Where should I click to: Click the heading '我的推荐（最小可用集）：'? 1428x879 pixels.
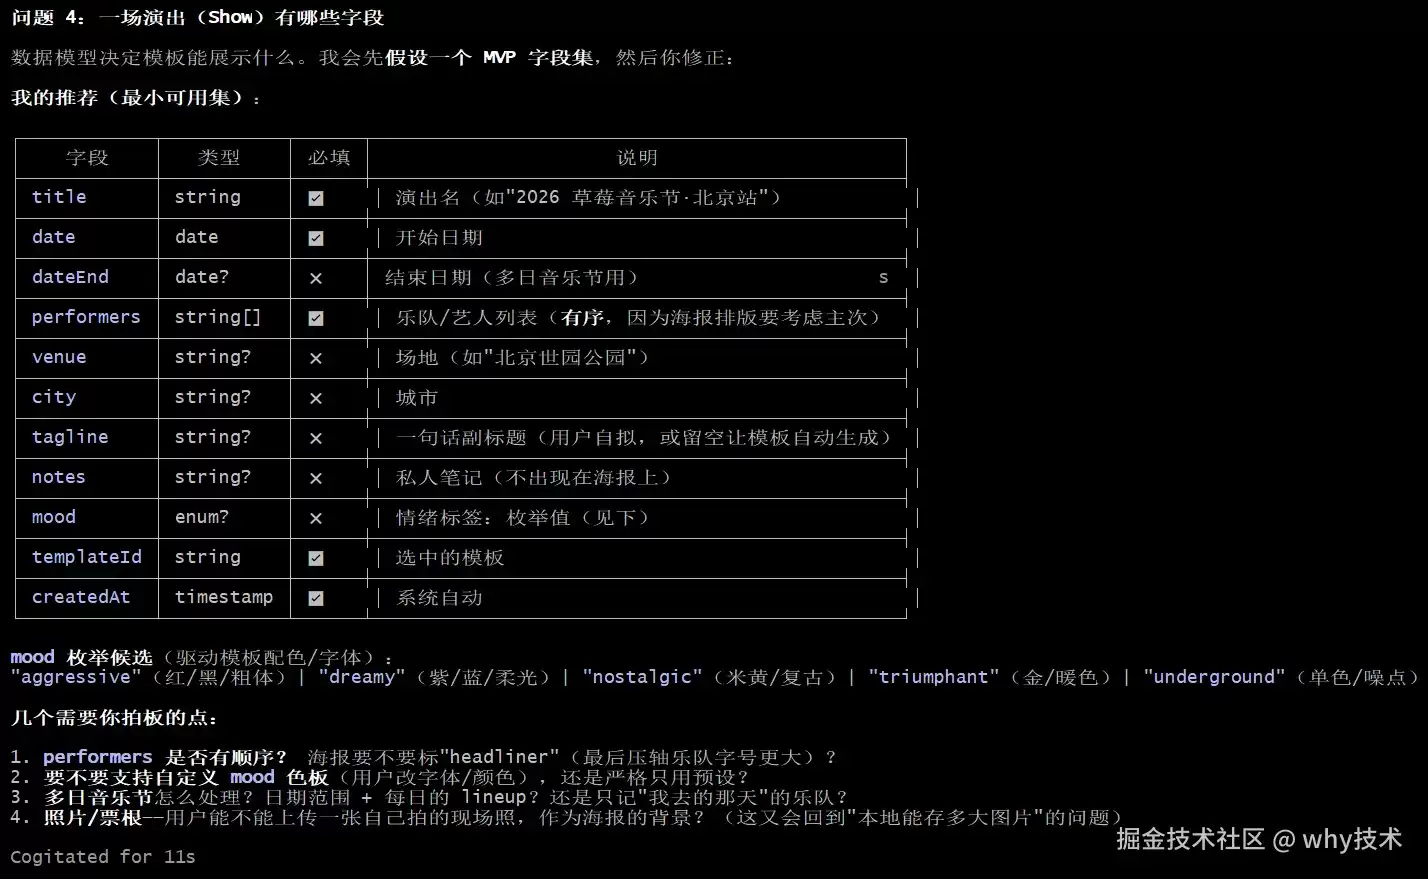[137, 98]
